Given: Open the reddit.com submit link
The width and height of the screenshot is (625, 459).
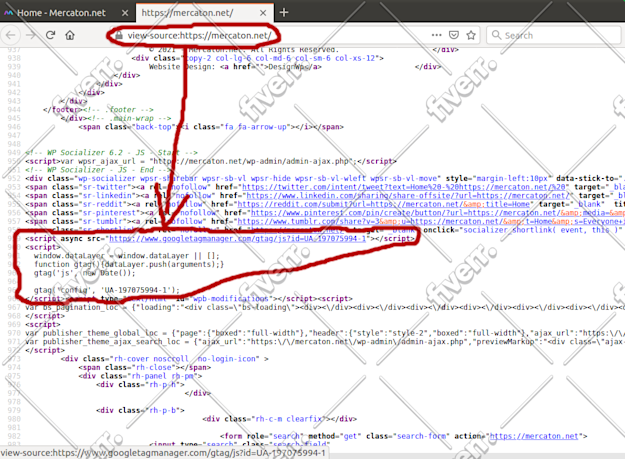Looking at the screenshot, I should coord(385,204).
